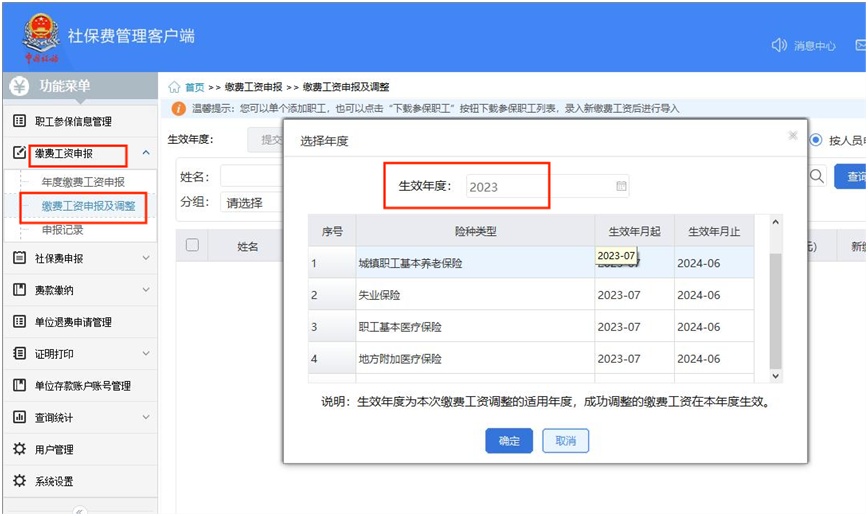The width and height of the screenshot is (868, 516).
Task: Click the 序号 column header
Action: 332,231
